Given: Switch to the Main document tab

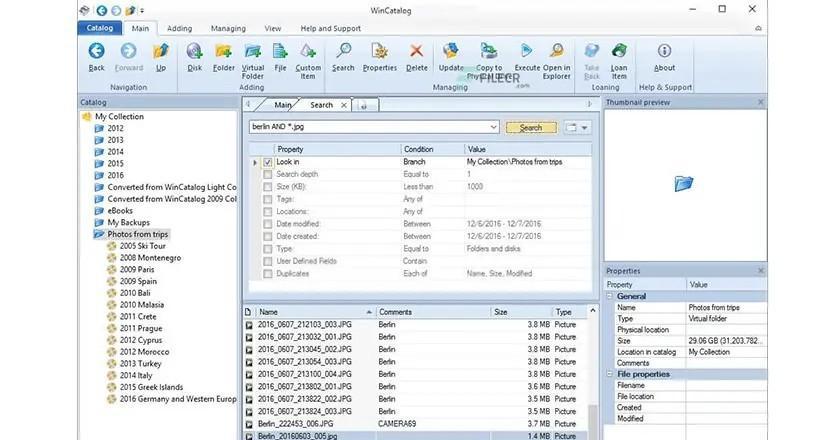Looking at the screenshot, I should tap(283, 105).
